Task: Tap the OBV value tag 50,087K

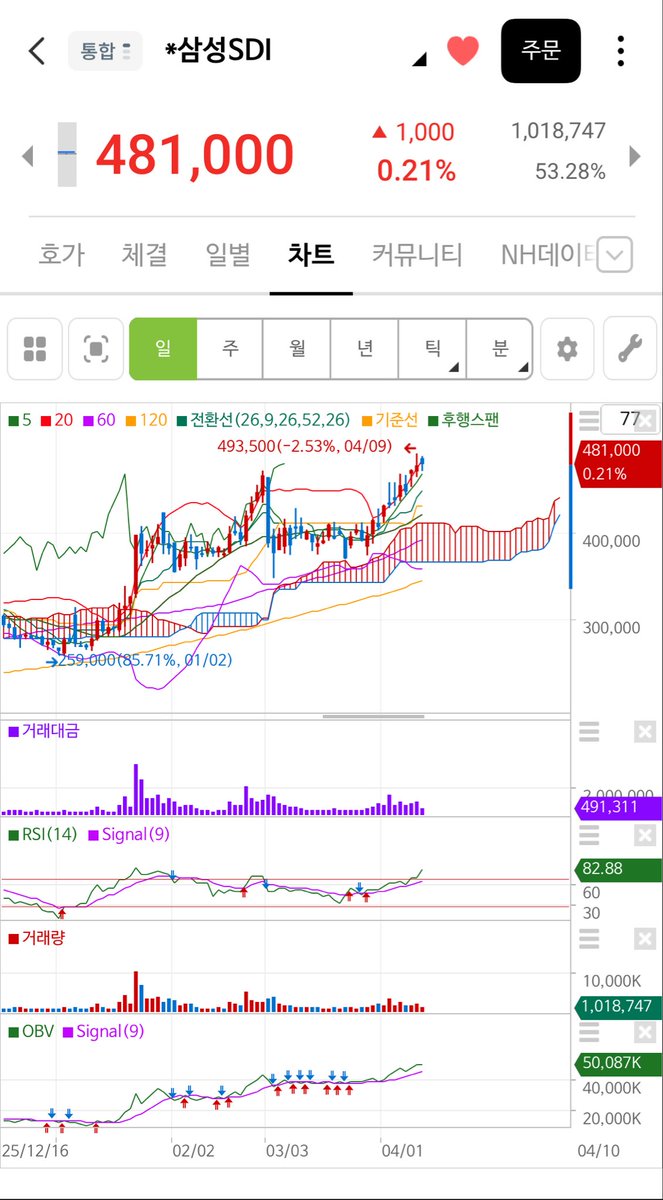Action: click(616, 1063)
